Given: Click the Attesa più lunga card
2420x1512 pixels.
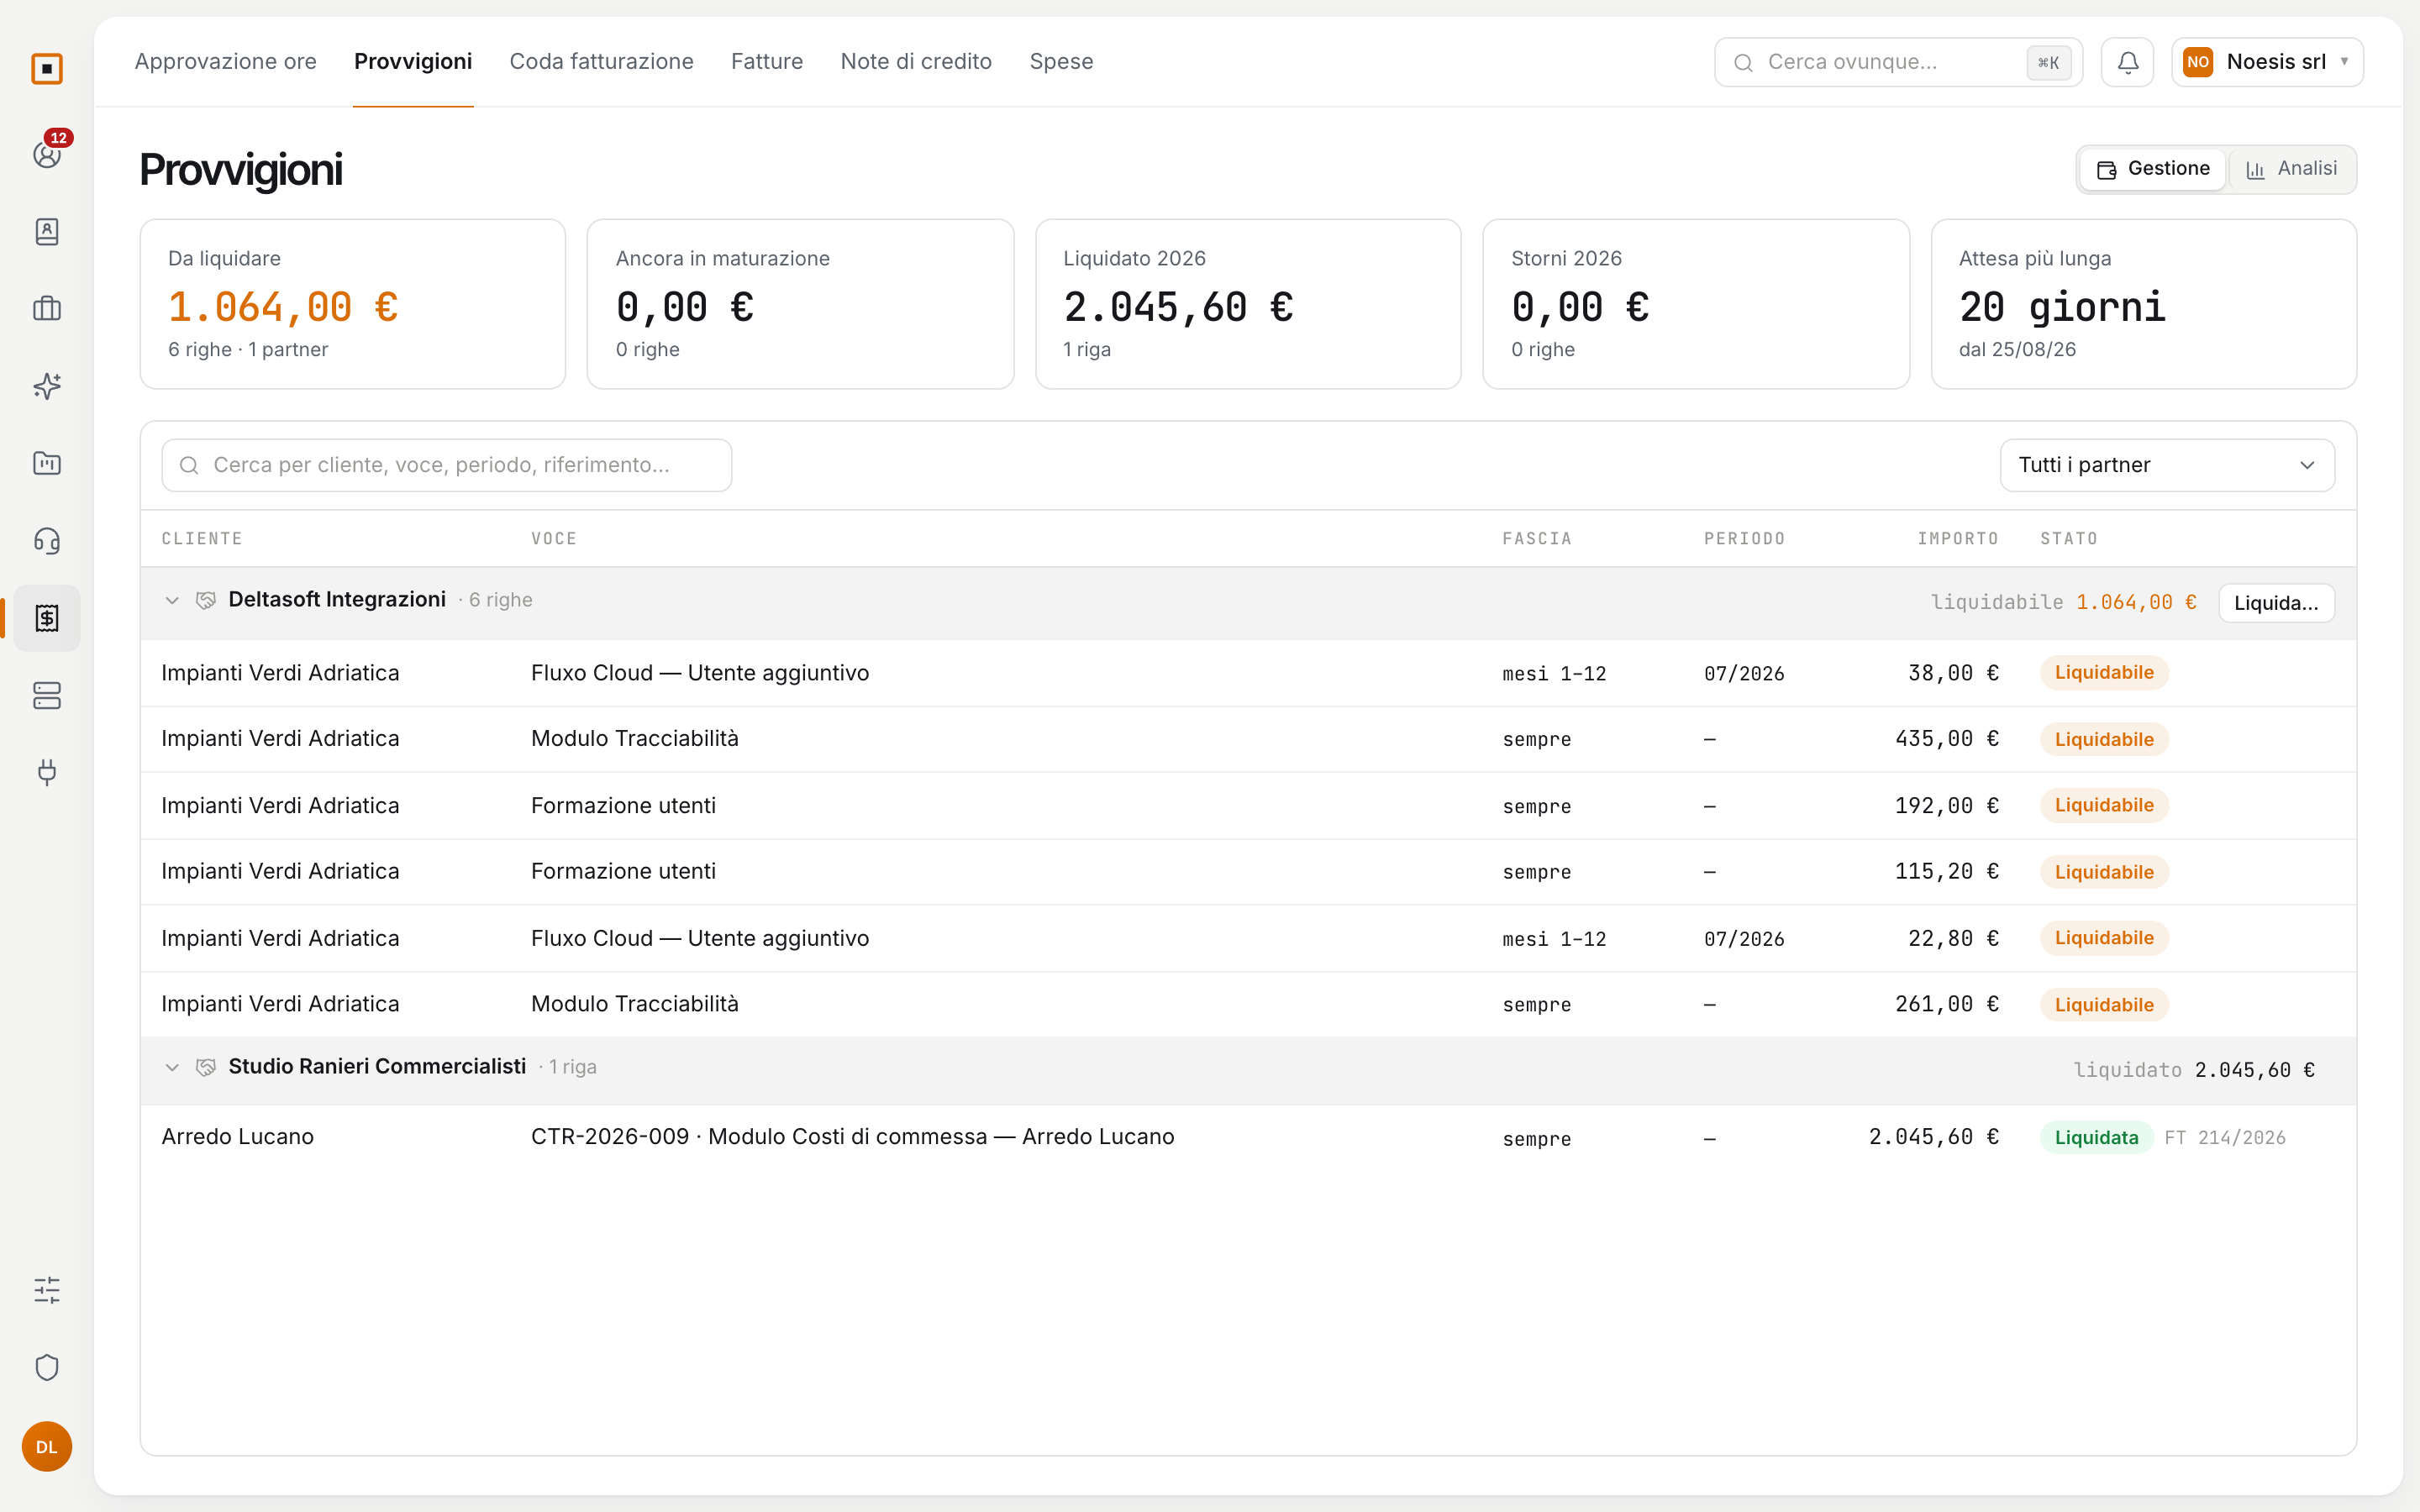Looking at the screenshot, I should [x=2144, y=304].
